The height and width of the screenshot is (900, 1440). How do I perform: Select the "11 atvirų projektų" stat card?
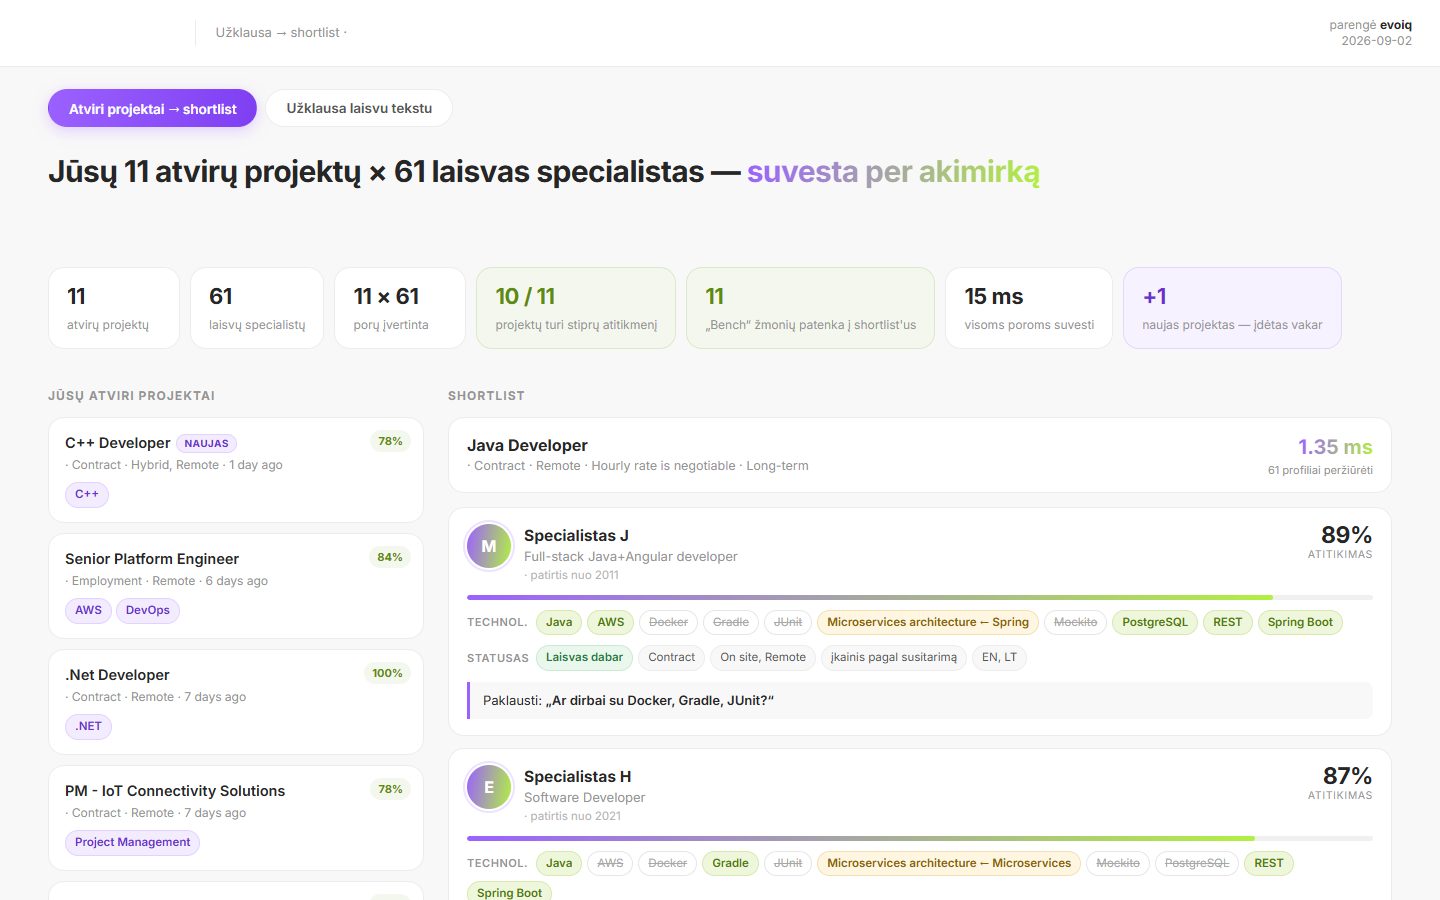114,308
